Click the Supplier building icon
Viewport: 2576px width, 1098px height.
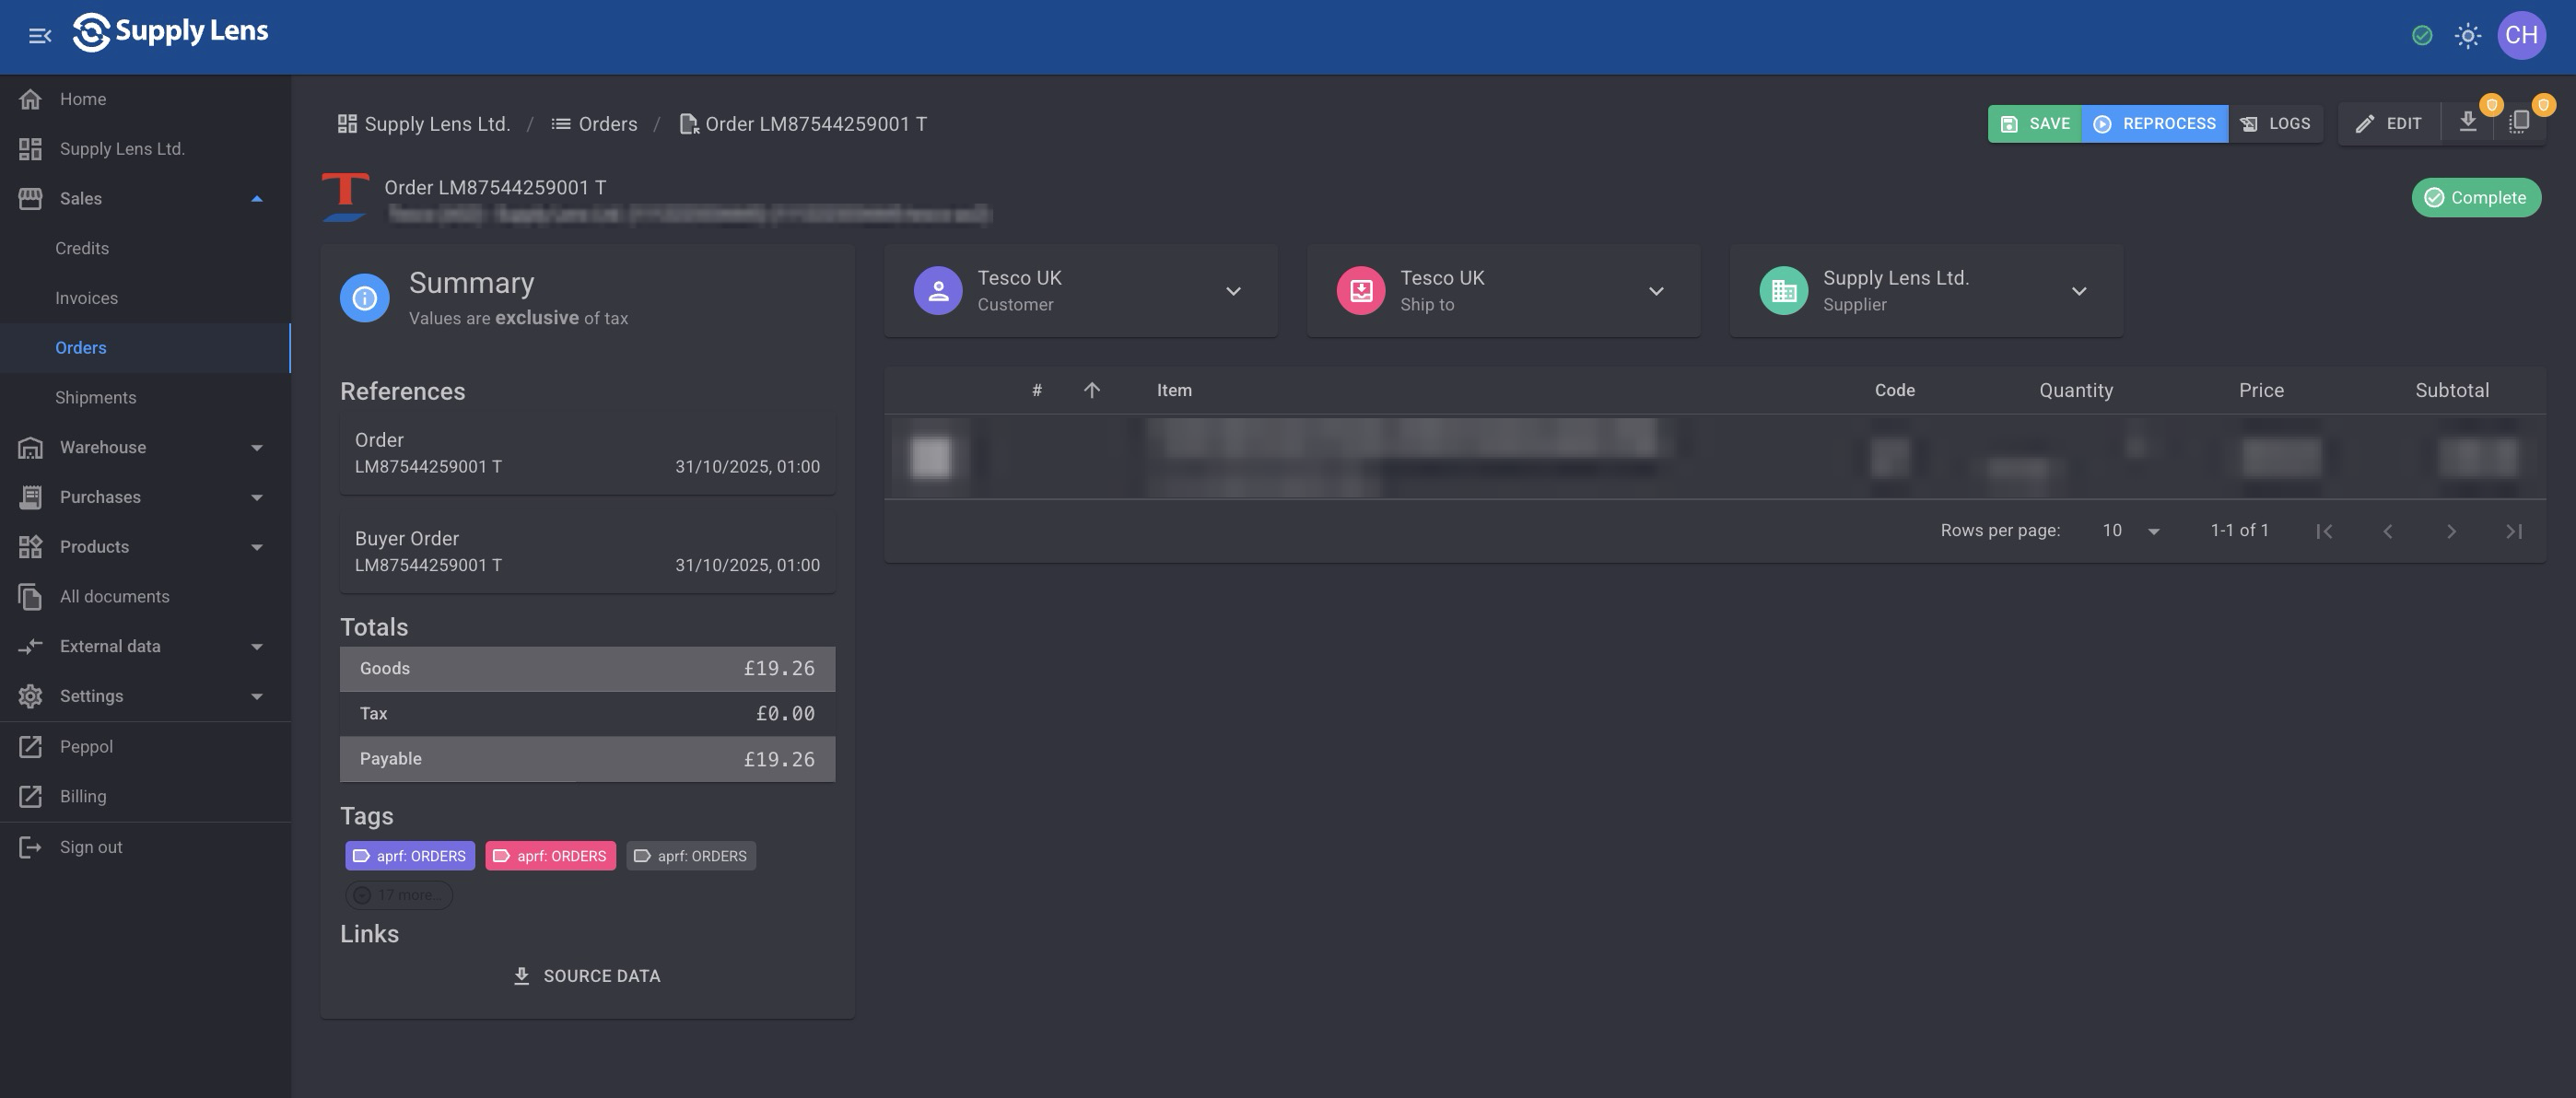1783,291
